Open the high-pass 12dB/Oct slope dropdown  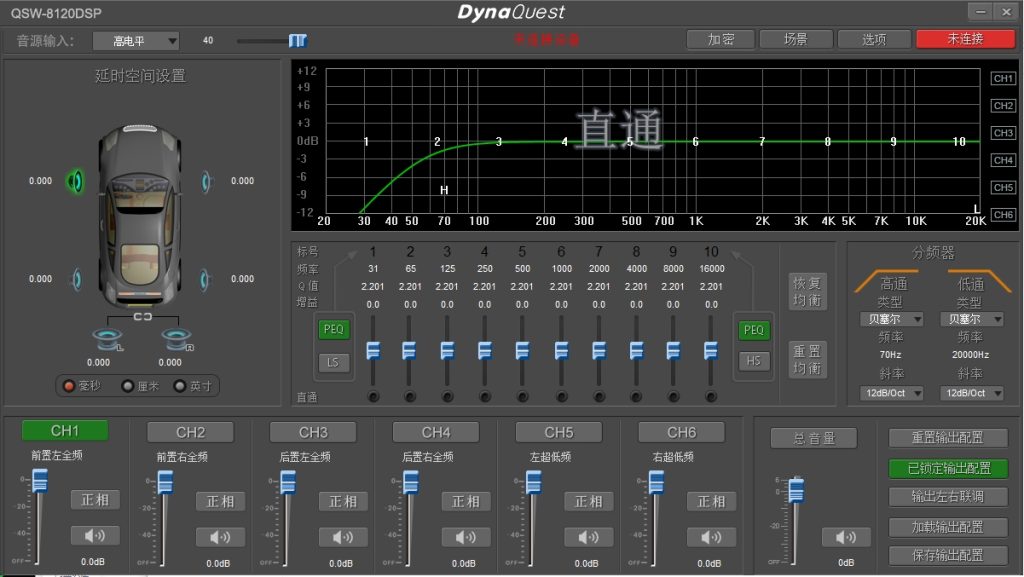point(891,393)
